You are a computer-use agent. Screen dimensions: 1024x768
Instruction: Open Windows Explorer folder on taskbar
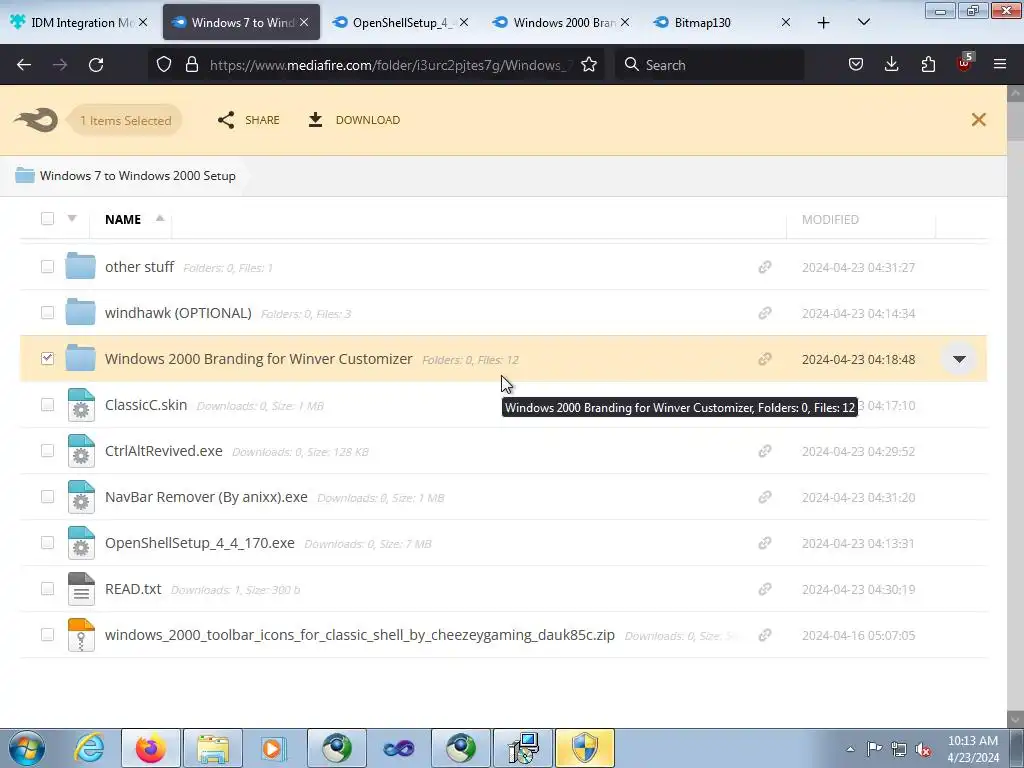click(213, 748)
